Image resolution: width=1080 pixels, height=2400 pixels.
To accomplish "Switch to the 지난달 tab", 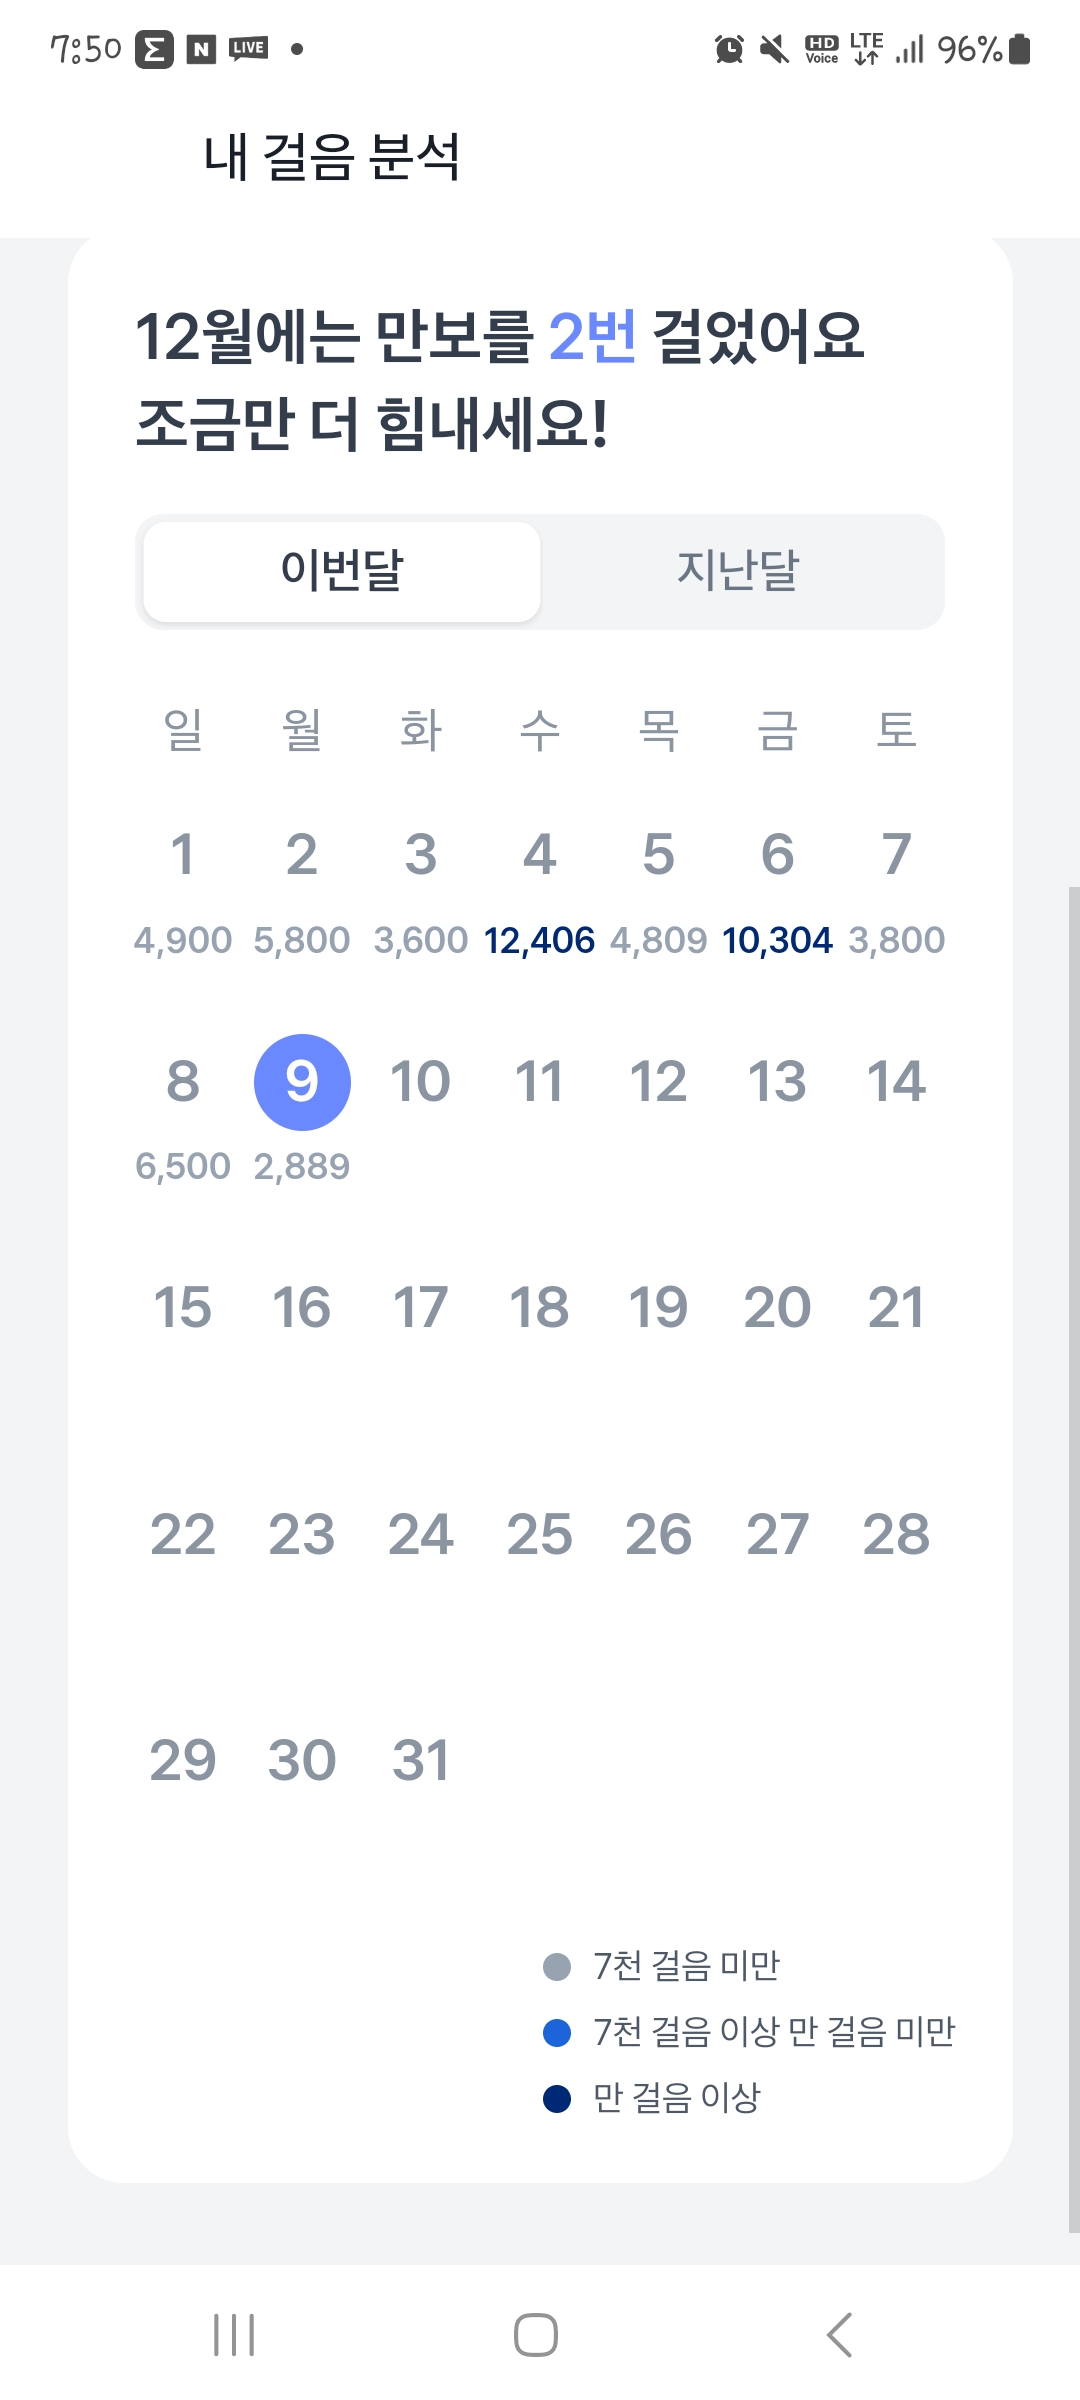I will point(738,571).
